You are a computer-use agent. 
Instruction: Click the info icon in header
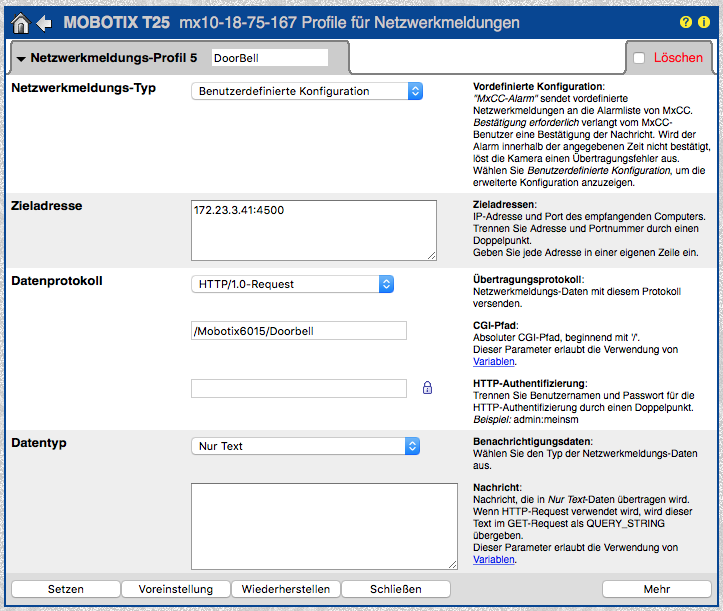(704, 21)
